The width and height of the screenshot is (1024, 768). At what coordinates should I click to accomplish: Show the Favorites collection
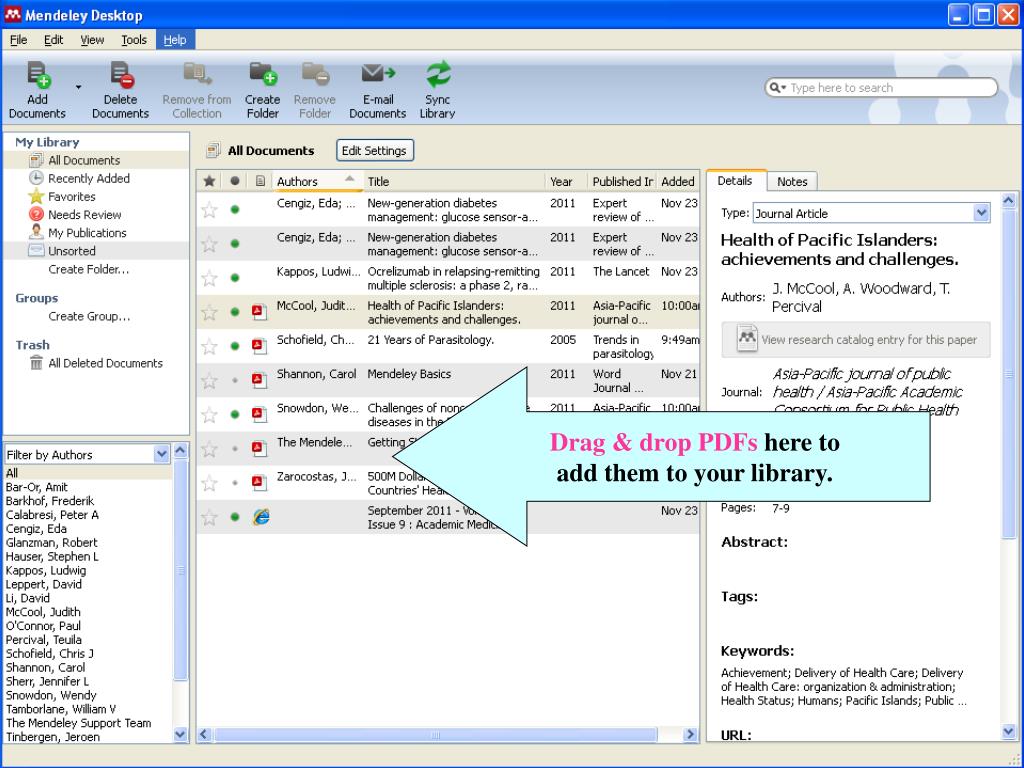(72, 197)
